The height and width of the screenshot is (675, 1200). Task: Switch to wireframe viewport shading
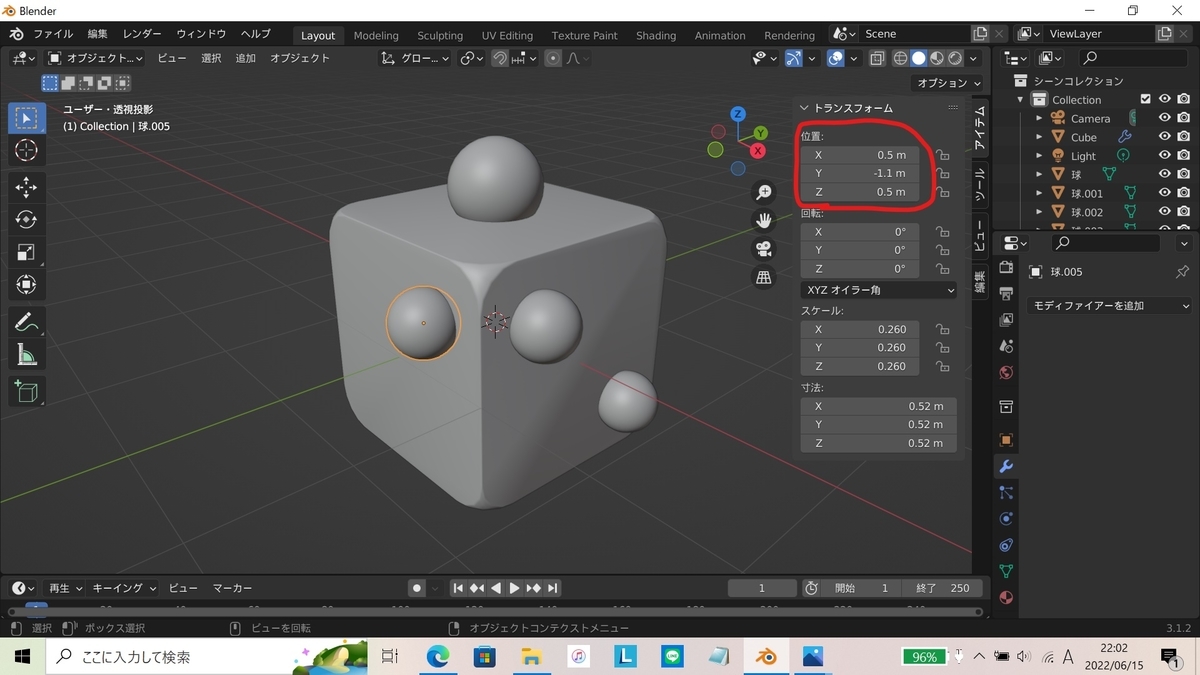pos(900,58)
